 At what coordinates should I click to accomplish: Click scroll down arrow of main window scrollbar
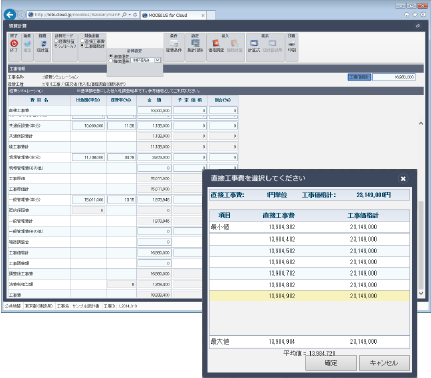[x=421, y=293]
